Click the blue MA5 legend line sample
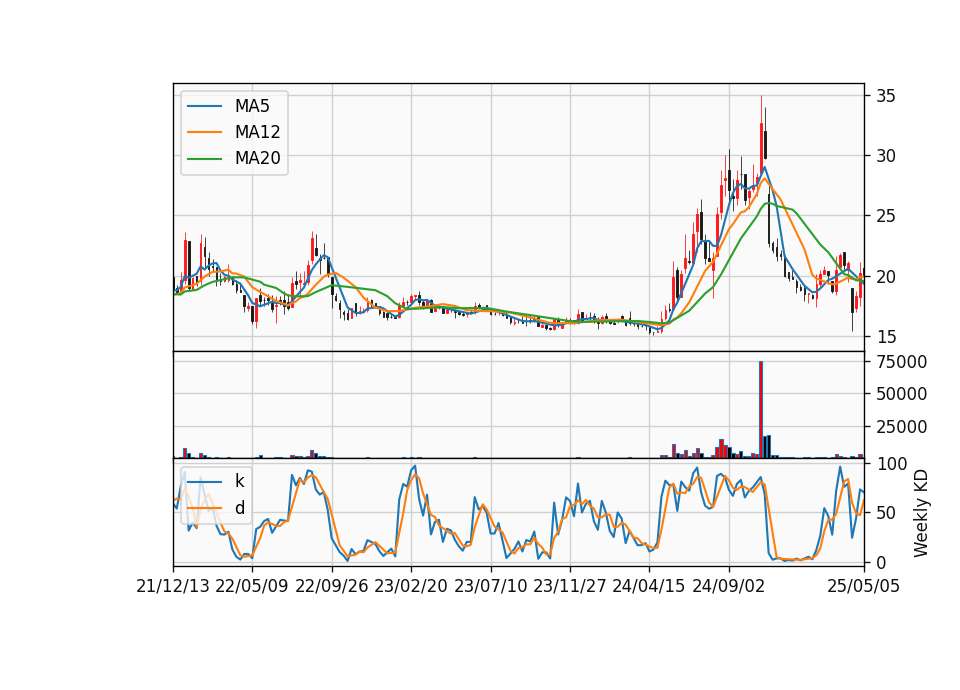The image size is (960, 690). coord(204,106)
